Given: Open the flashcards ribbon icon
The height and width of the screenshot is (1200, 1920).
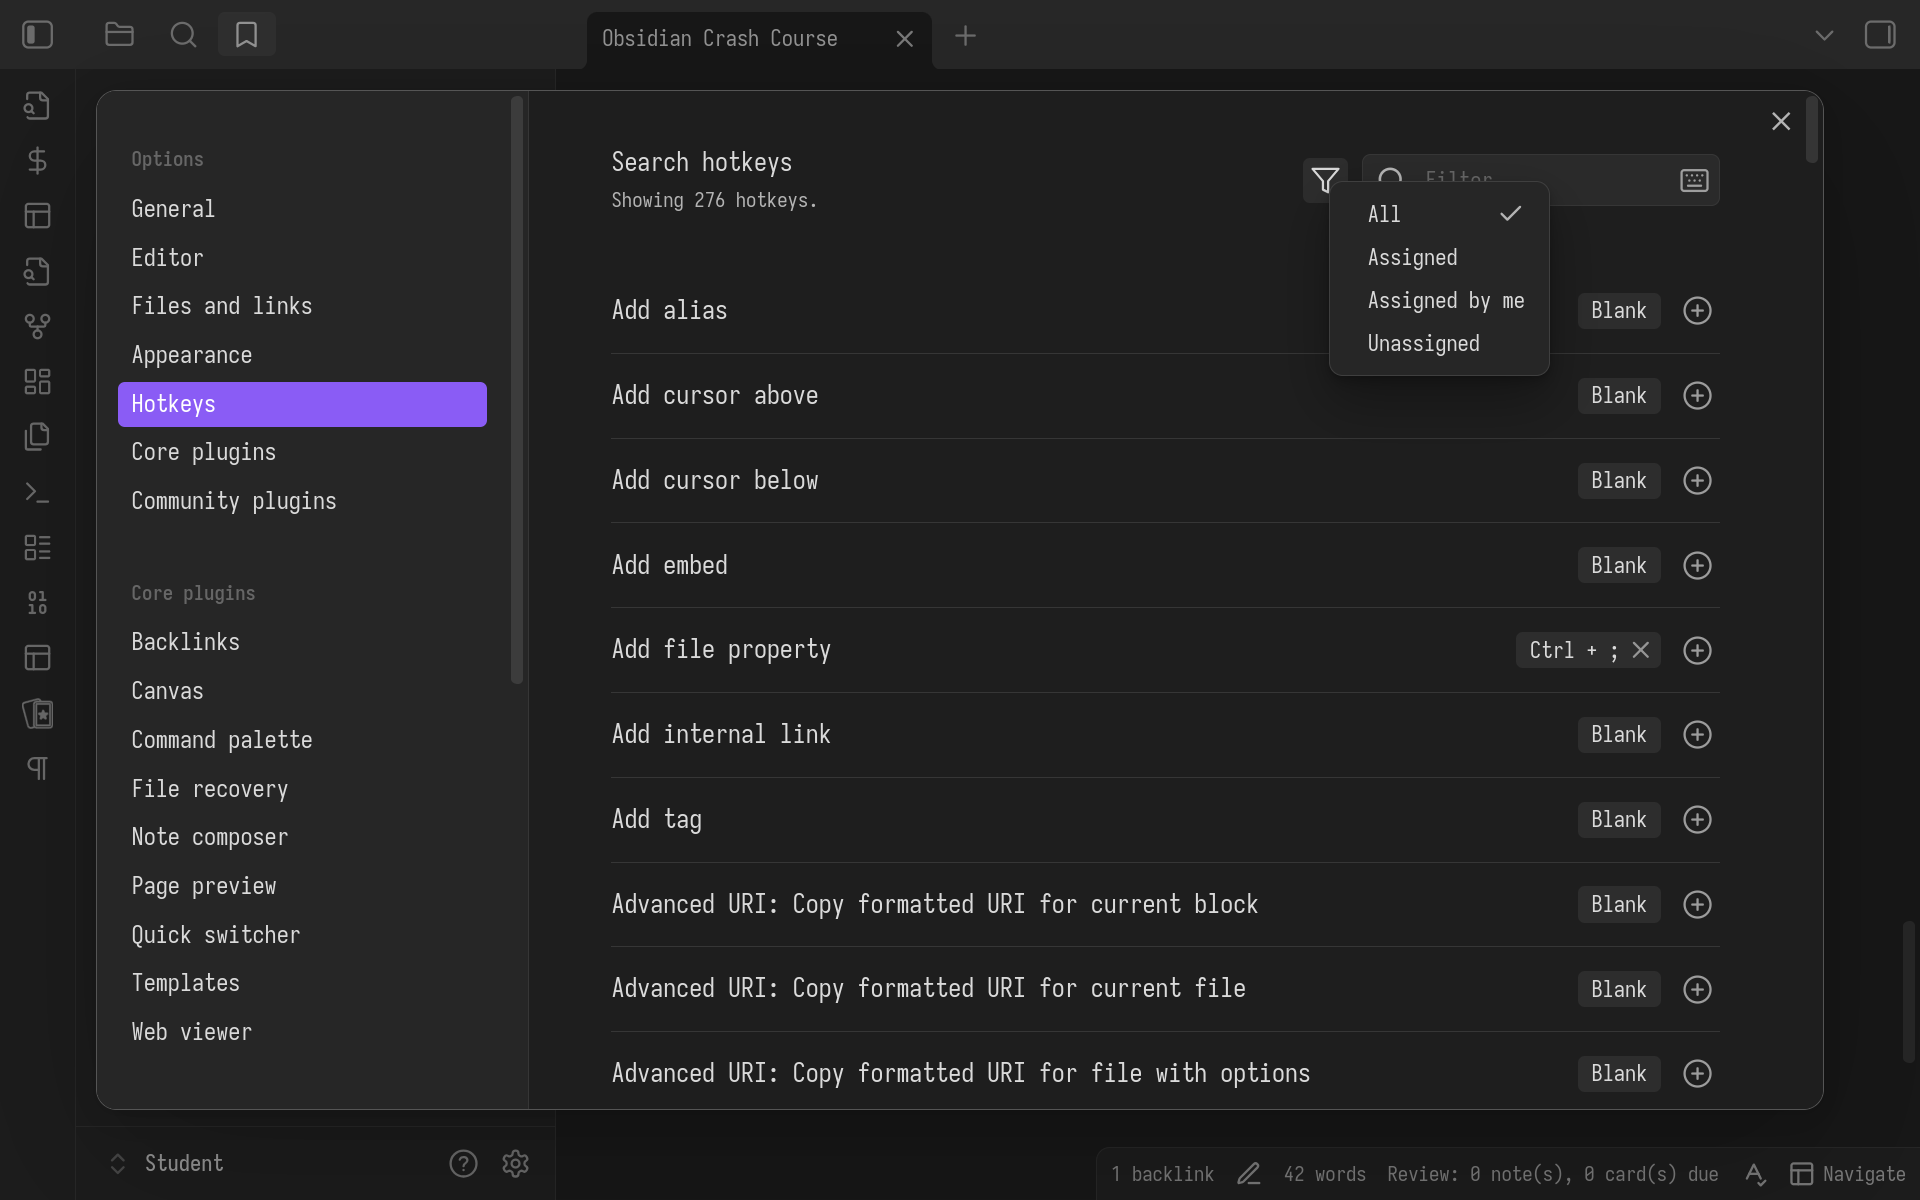Looking at the screenshot, I should [x=37, y=713].
